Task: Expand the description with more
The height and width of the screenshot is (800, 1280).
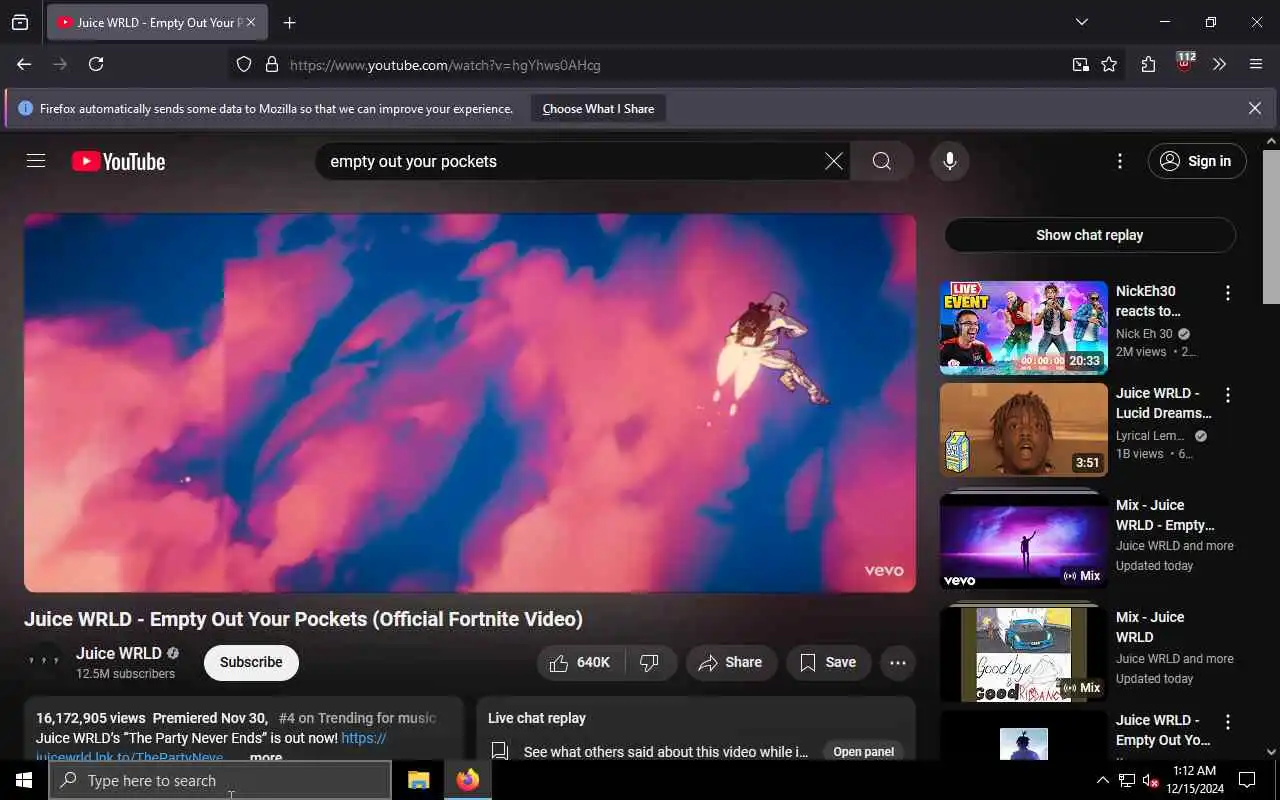Action: (266, 757)
